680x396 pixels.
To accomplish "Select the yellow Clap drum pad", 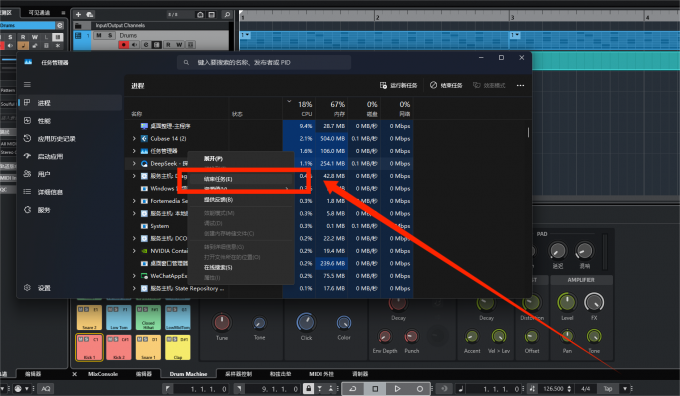I will coord(178,347).
